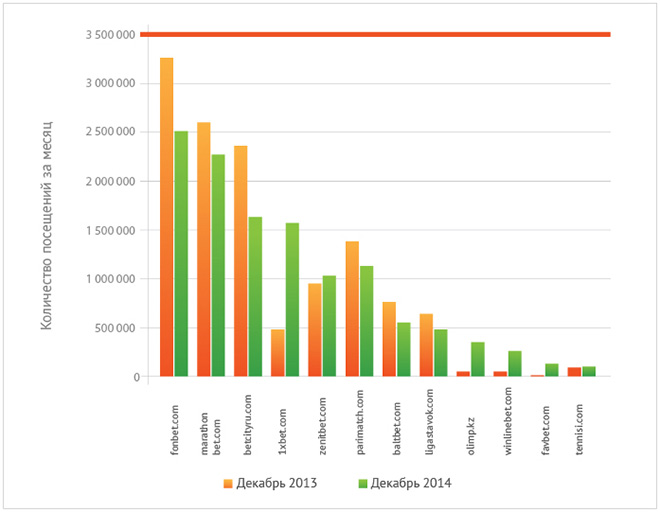This screenshot has width=660, height=512.
Task: Select the winlinebet.com axis label
Action: [508, 421]
